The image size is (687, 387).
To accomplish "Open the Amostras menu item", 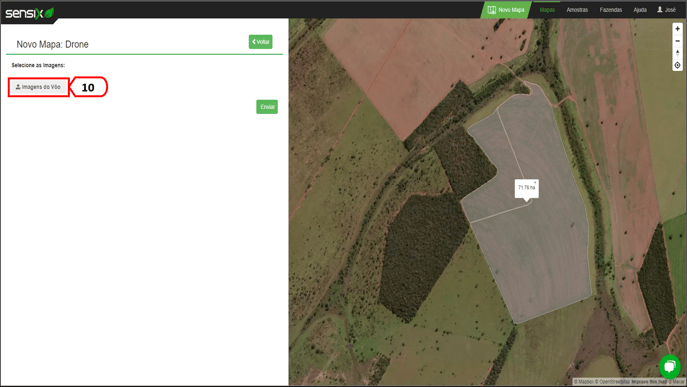I will (x=577, y=10).
